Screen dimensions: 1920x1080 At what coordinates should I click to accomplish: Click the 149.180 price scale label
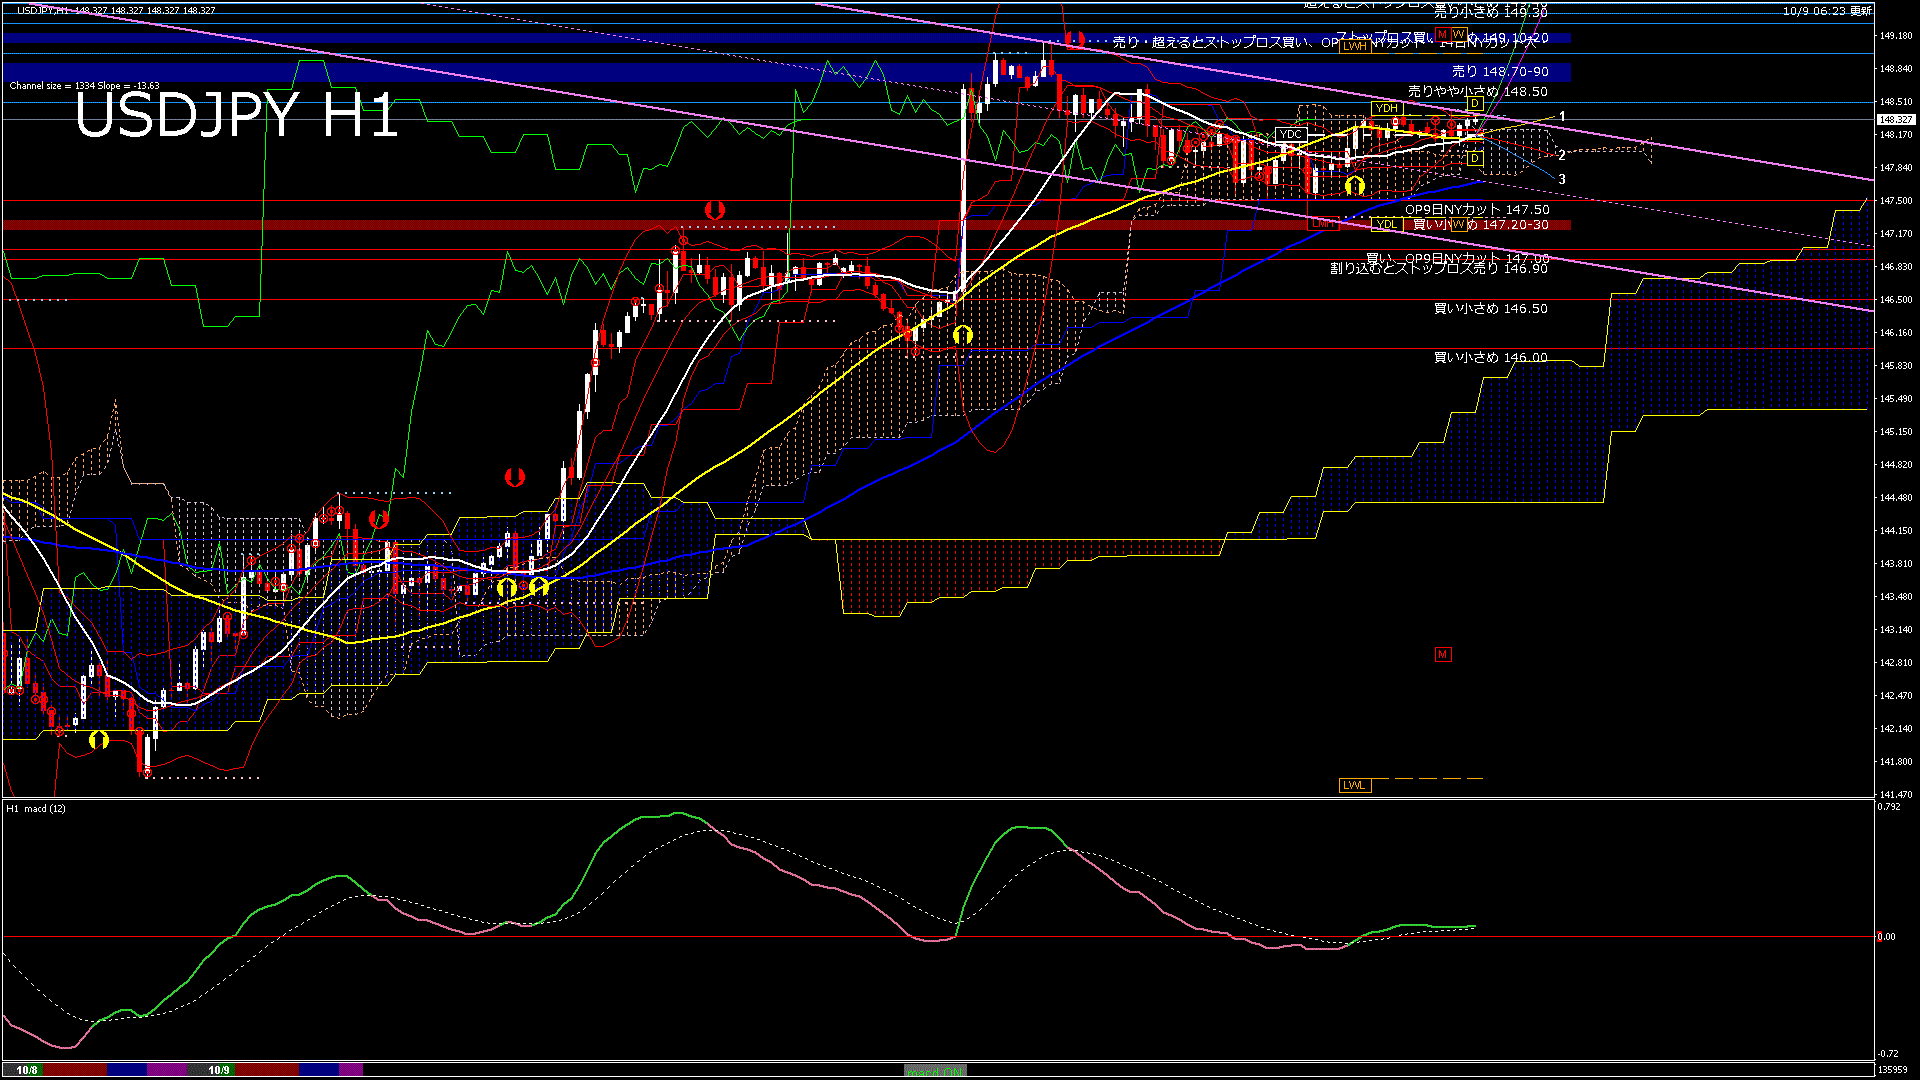[1896, 36]
